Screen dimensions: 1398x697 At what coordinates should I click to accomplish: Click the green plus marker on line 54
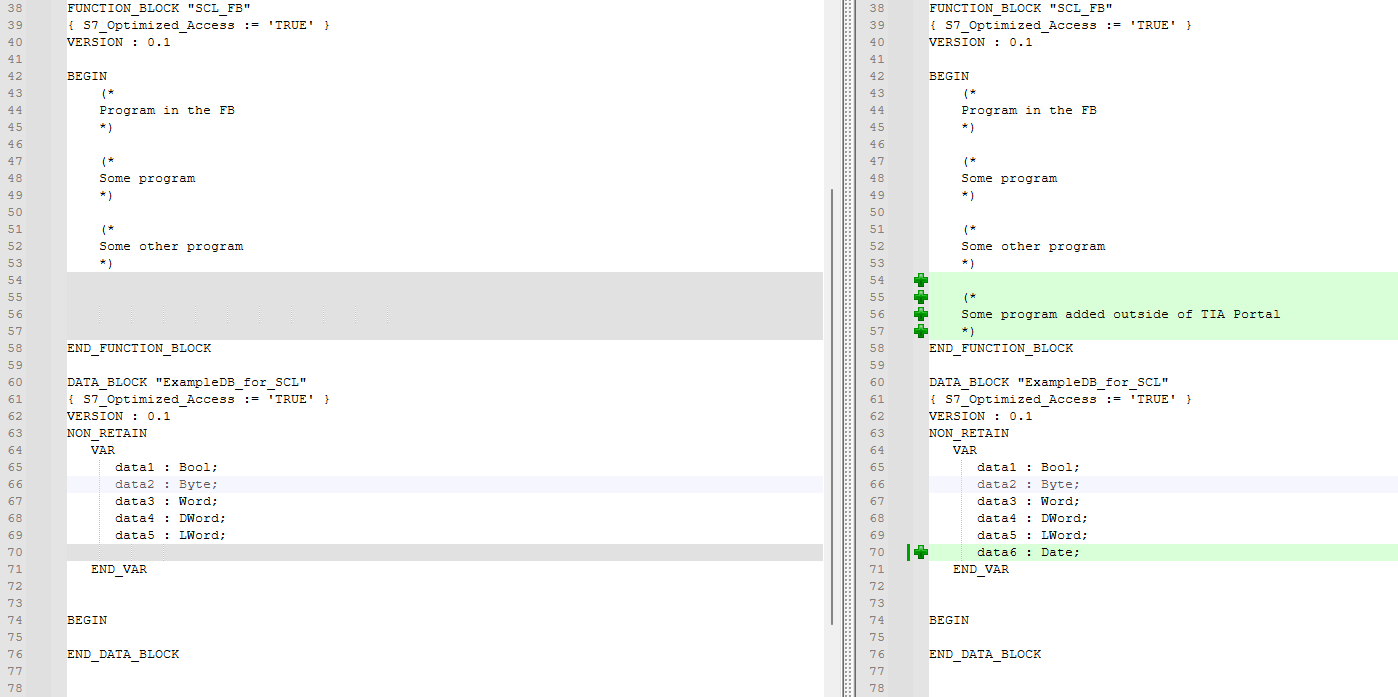pos(920,281)
